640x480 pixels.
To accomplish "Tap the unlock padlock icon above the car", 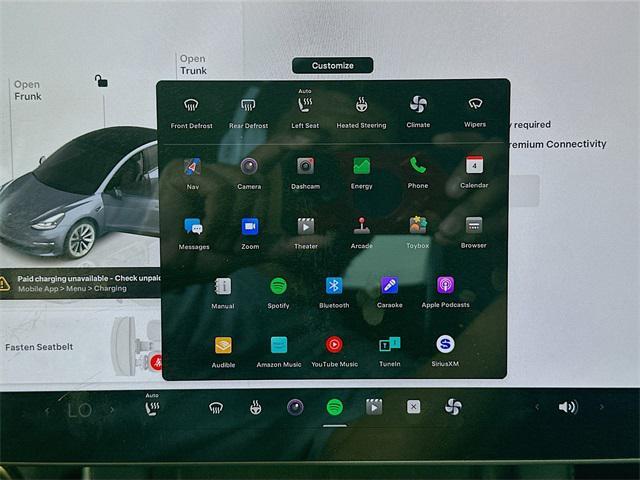I will pyautogui.click(x=101, y=81).
